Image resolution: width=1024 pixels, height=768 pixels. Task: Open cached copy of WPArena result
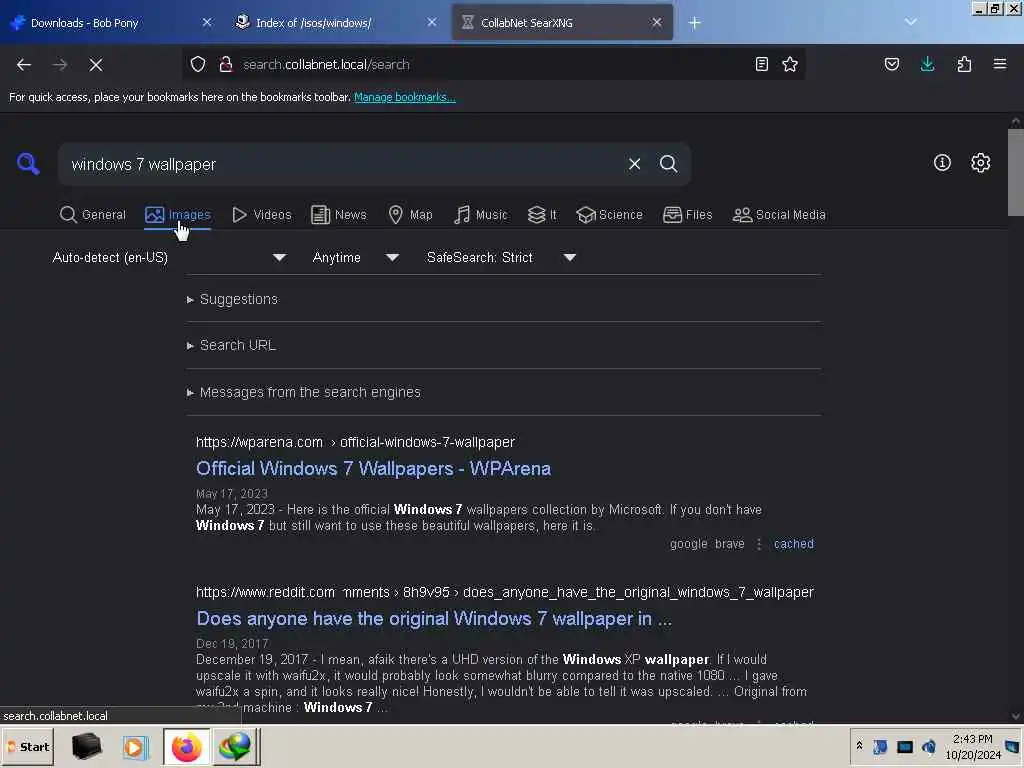(x=793, y=543)
